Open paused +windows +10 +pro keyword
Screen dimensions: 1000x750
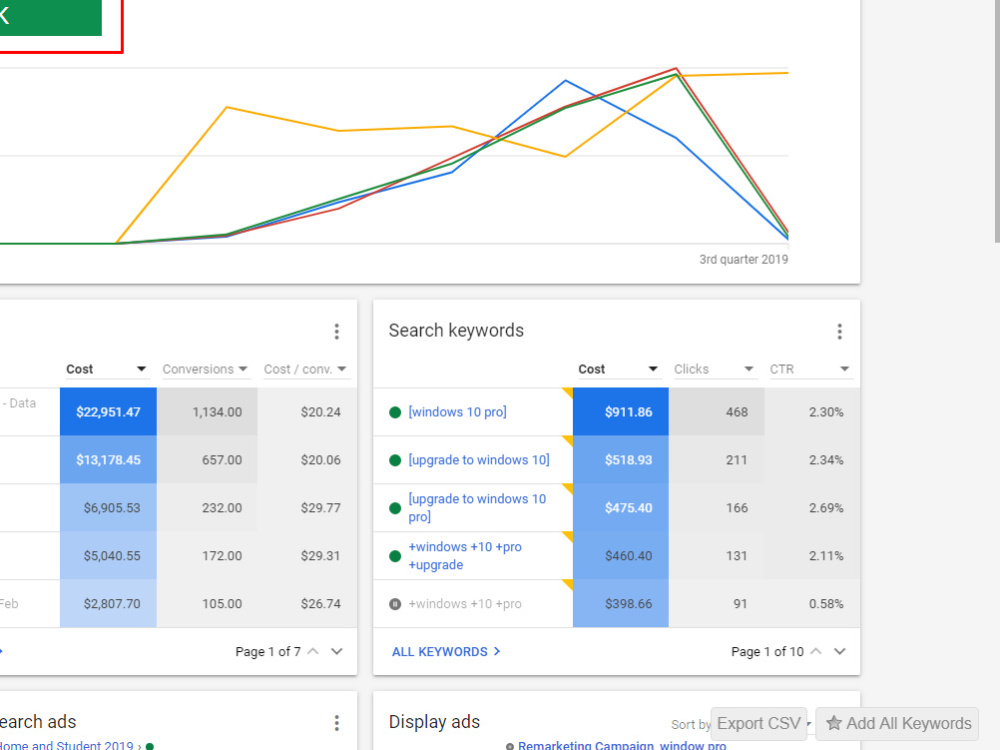(465, 603)
